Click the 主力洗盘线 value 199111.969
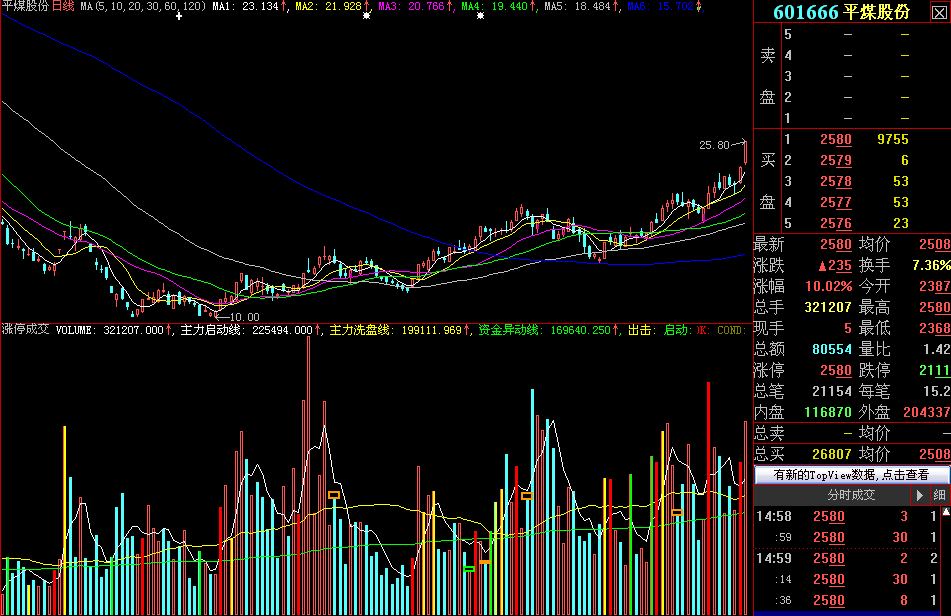 pyautogui.click(x=431, y=330)
